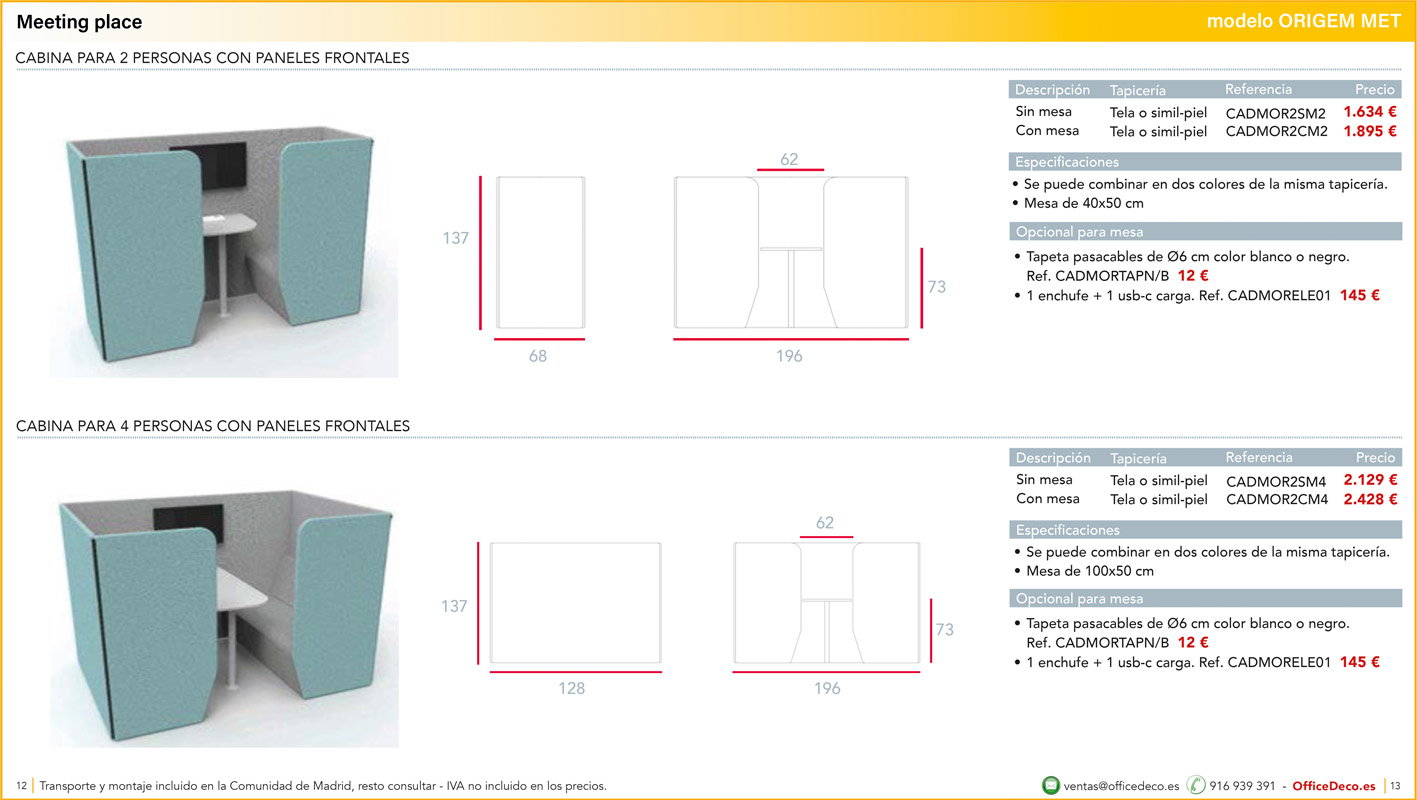
Task: Click 'Mesa de 100x50 cm' specification
Action: 1090,571
